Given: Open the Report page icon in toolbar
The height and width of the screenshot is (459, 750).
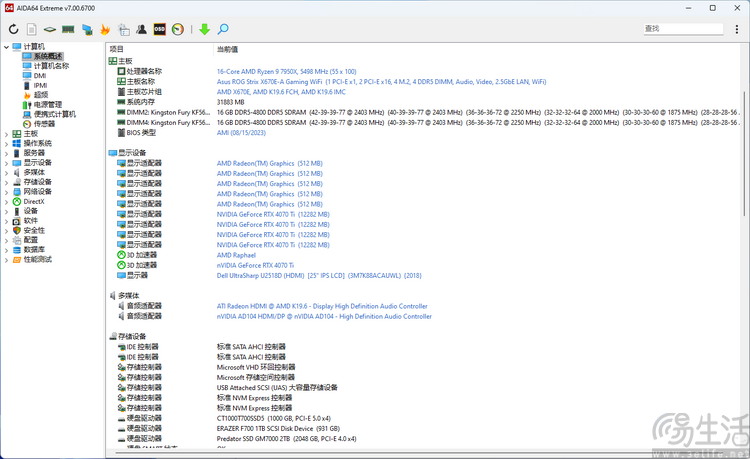Looking at the screenshot, I should pyautogui.click(x=32, y=30).
